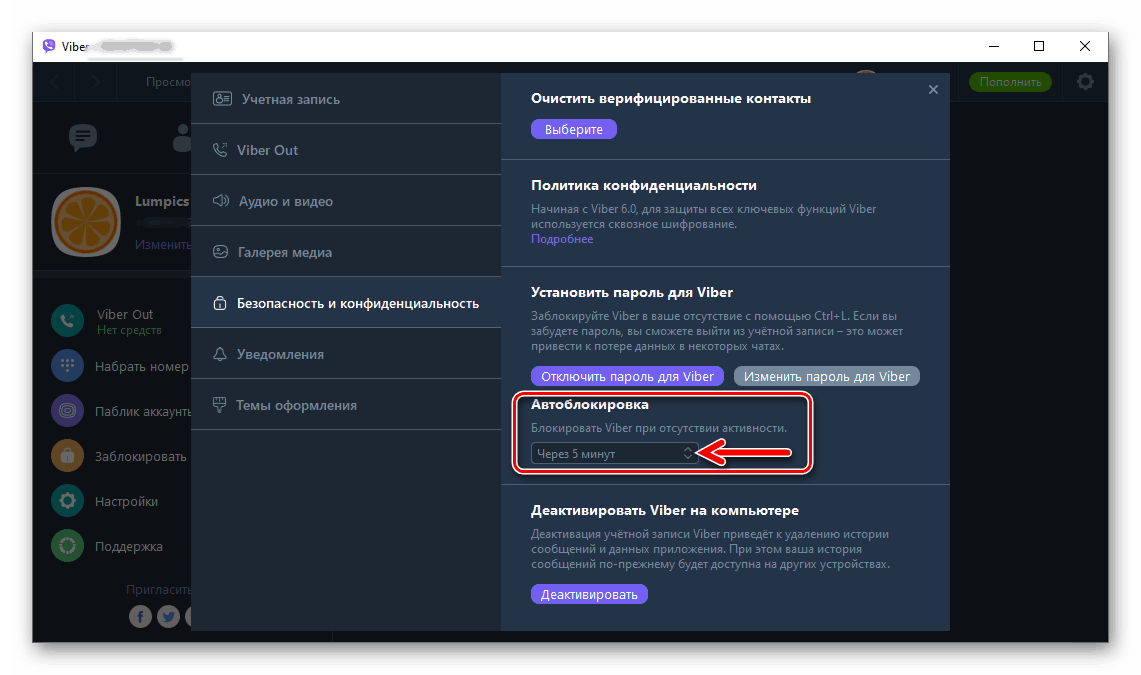Click the media gallery picture icon

pyautogui.click(x=220, y=252)
